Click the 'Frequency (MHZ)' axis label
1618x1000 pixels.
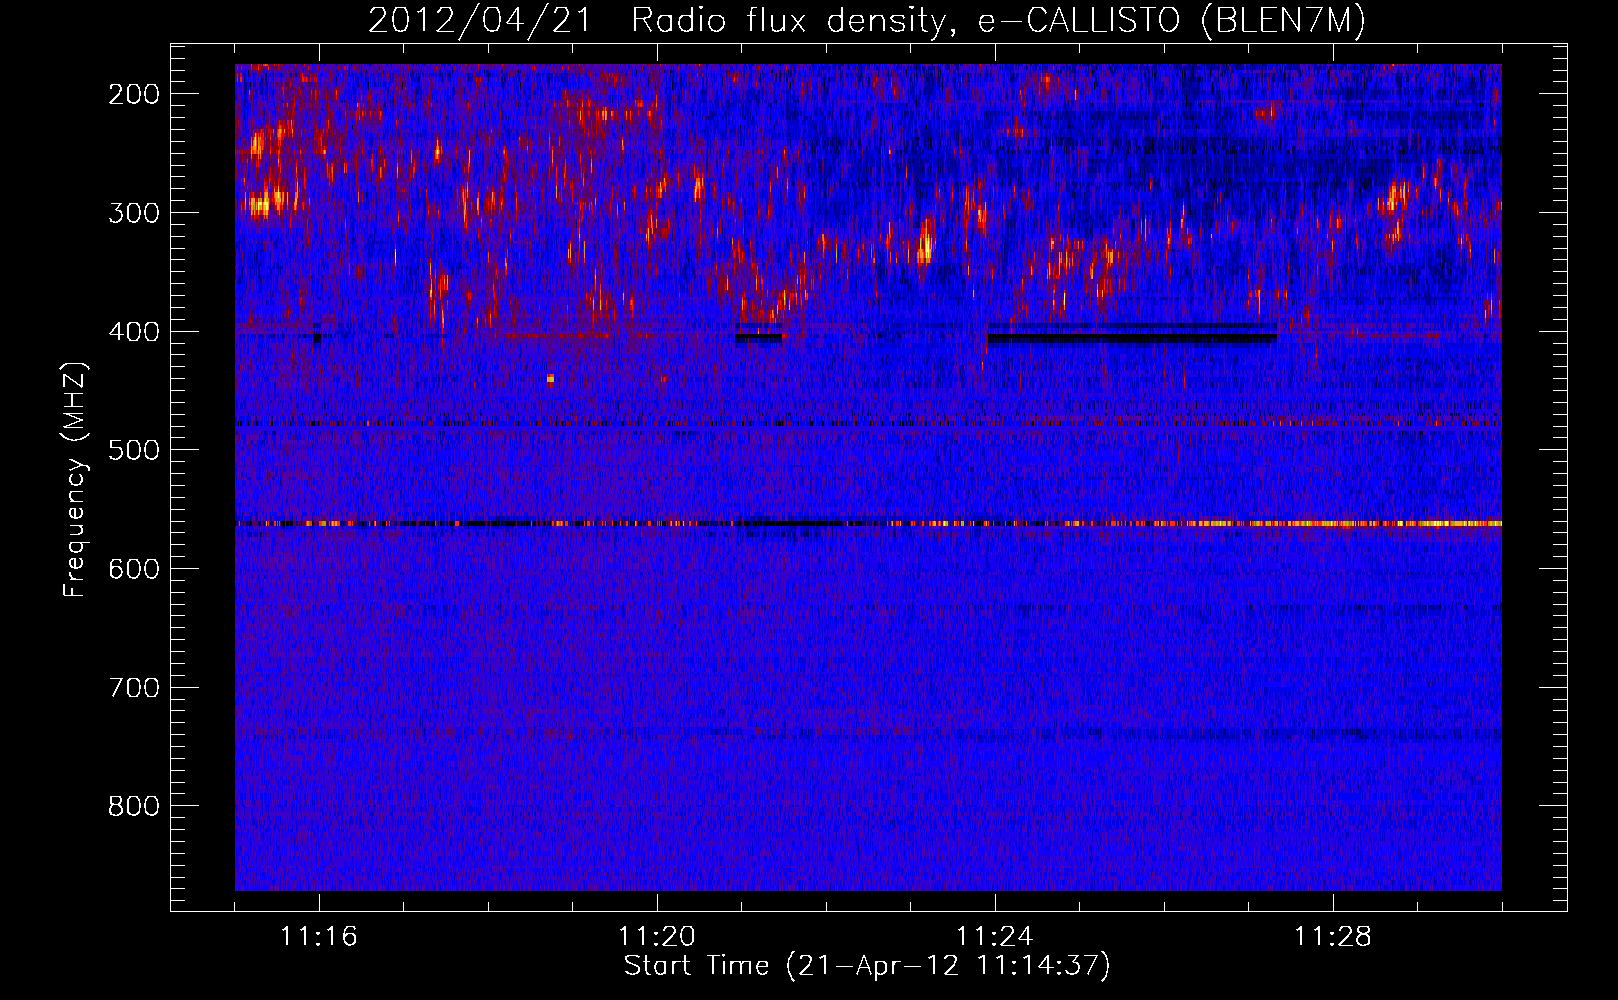pos(75,479)
